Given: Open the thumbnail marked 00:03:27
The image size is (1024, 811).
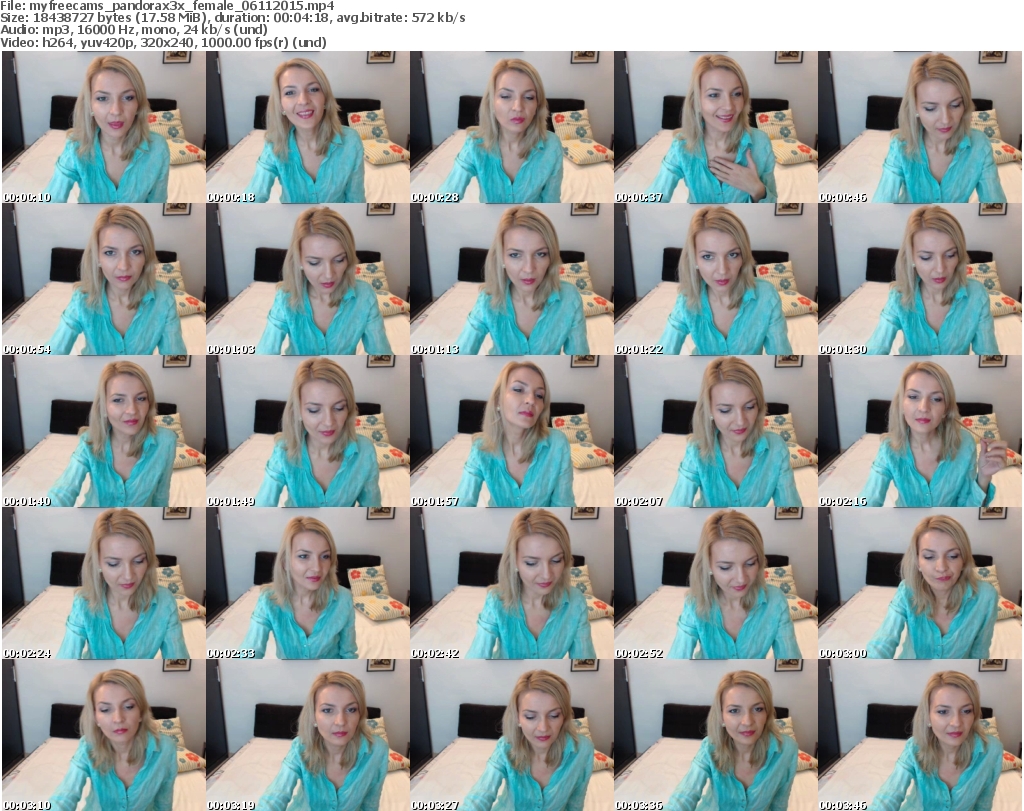Looking at the screenshot, I should (x=511, y=735).
